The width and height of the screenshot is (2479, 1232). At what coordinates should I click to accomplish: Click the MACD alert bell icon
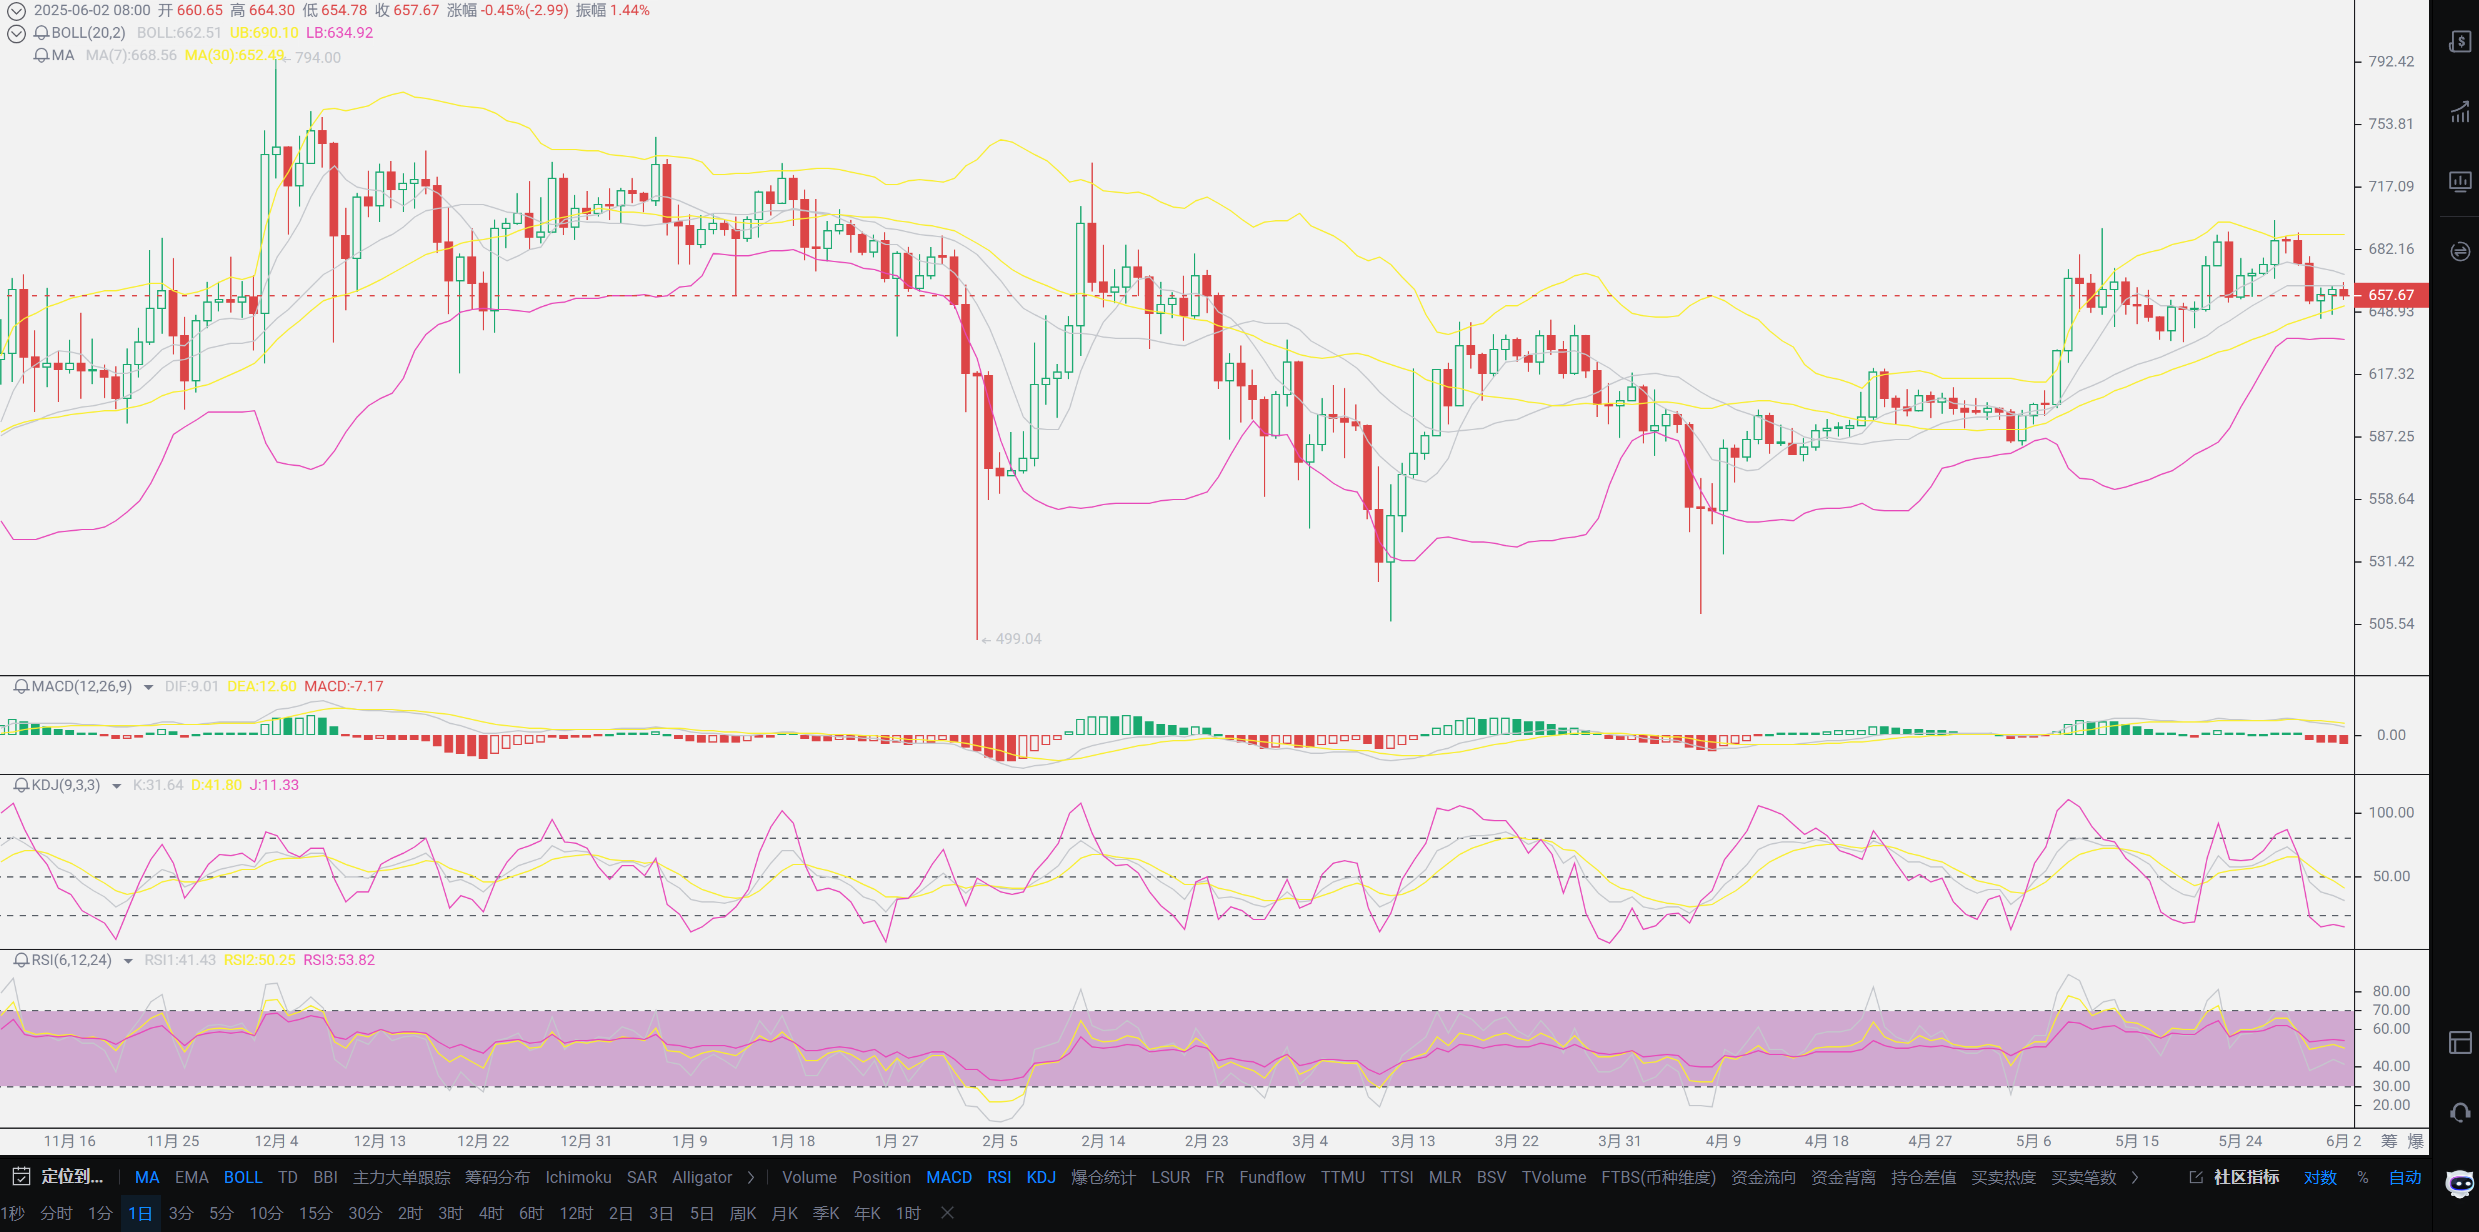(21, 687)
